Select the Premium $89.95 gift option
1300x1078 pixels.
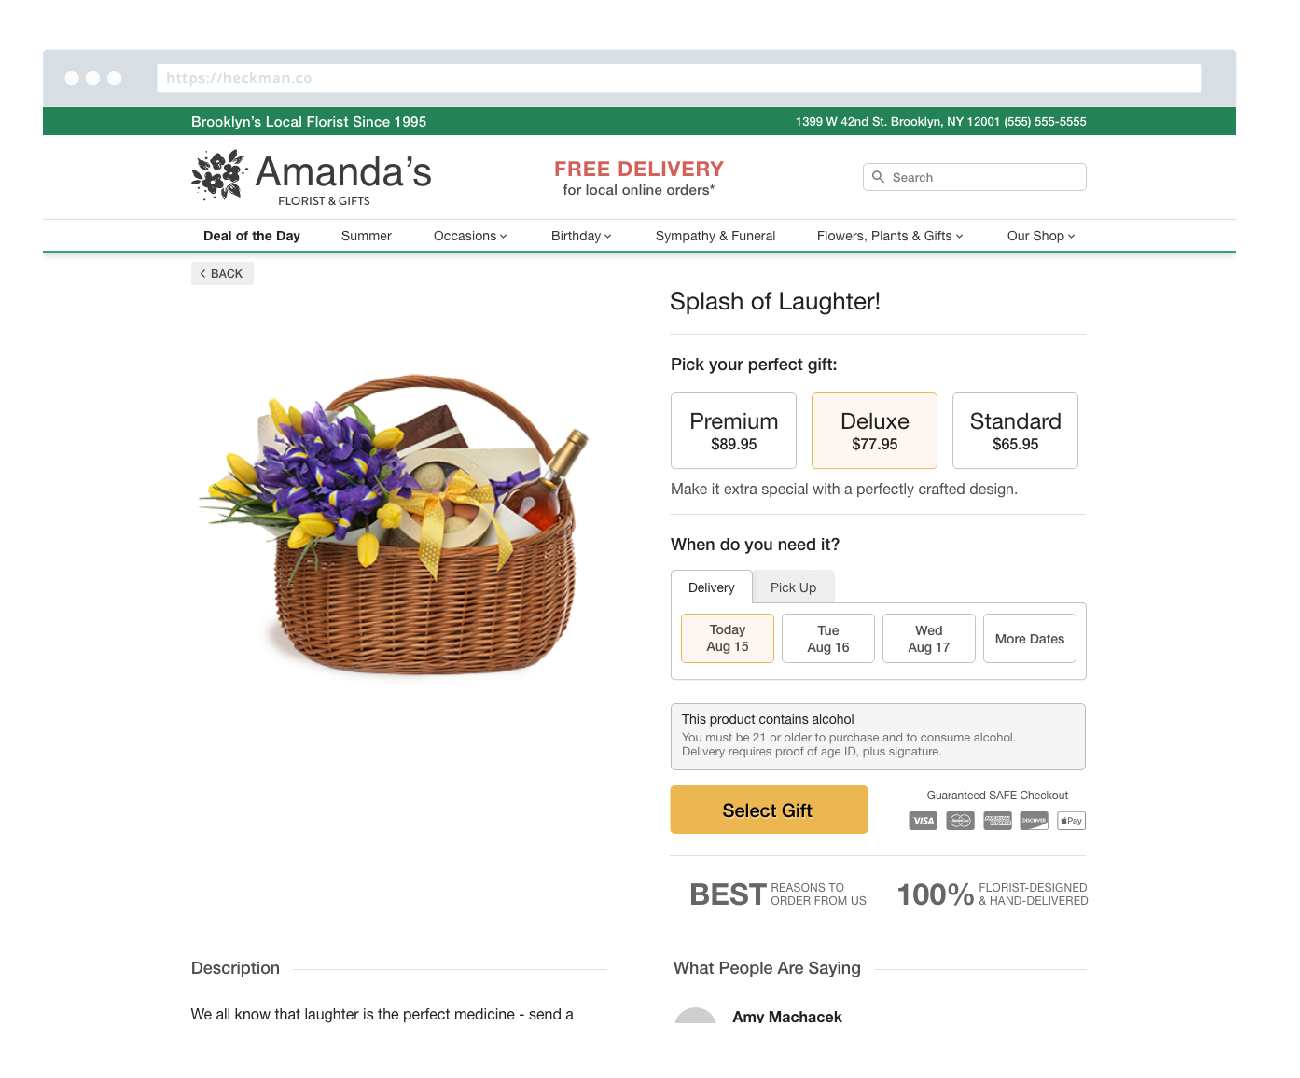point(734,430)
